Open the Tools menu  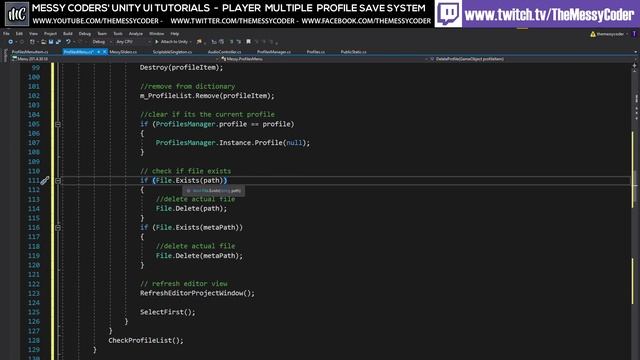coord(118,34)
